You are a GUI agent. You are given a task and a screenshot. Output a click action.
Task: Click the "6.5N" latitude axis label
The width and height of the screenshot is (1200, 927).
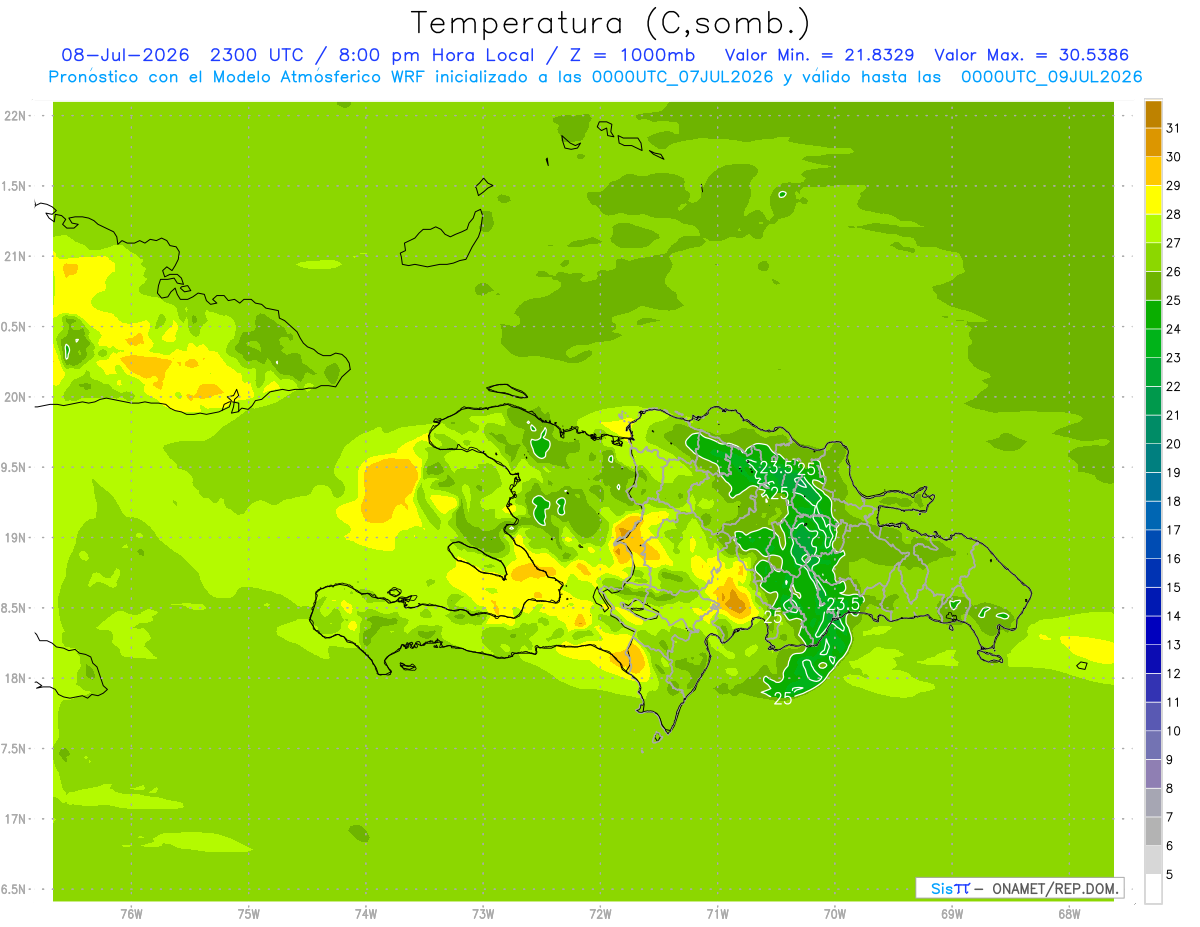tap(14, 889)
